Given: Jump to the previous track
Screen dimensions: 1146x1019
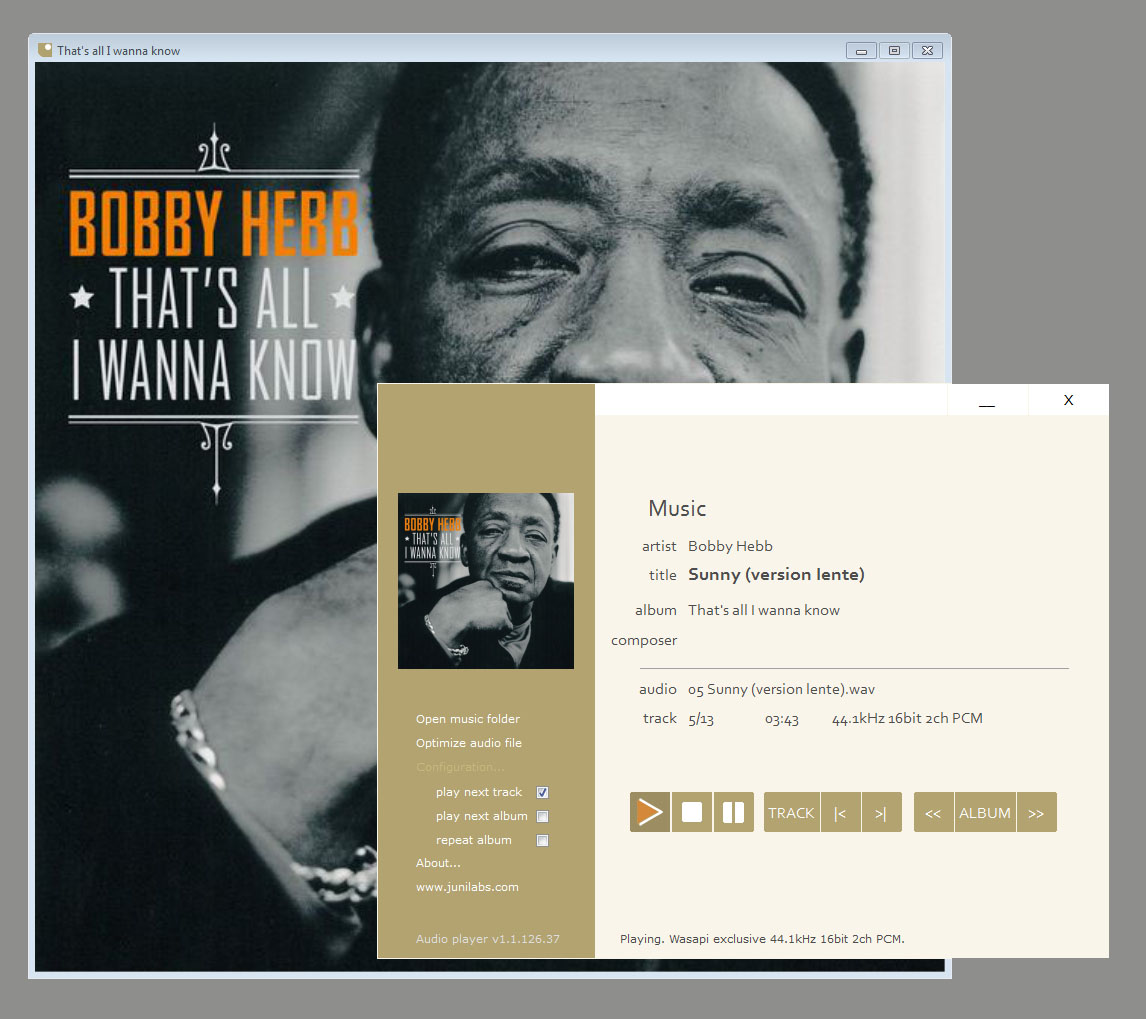Looking at the screenshot, I should coord(840,812).
